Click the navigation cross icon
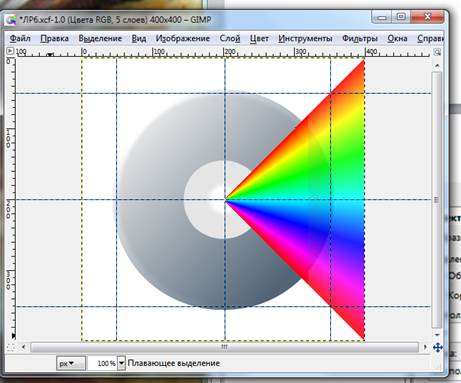The width and height of the screenshot is (461, 383). tap(437, 347)
